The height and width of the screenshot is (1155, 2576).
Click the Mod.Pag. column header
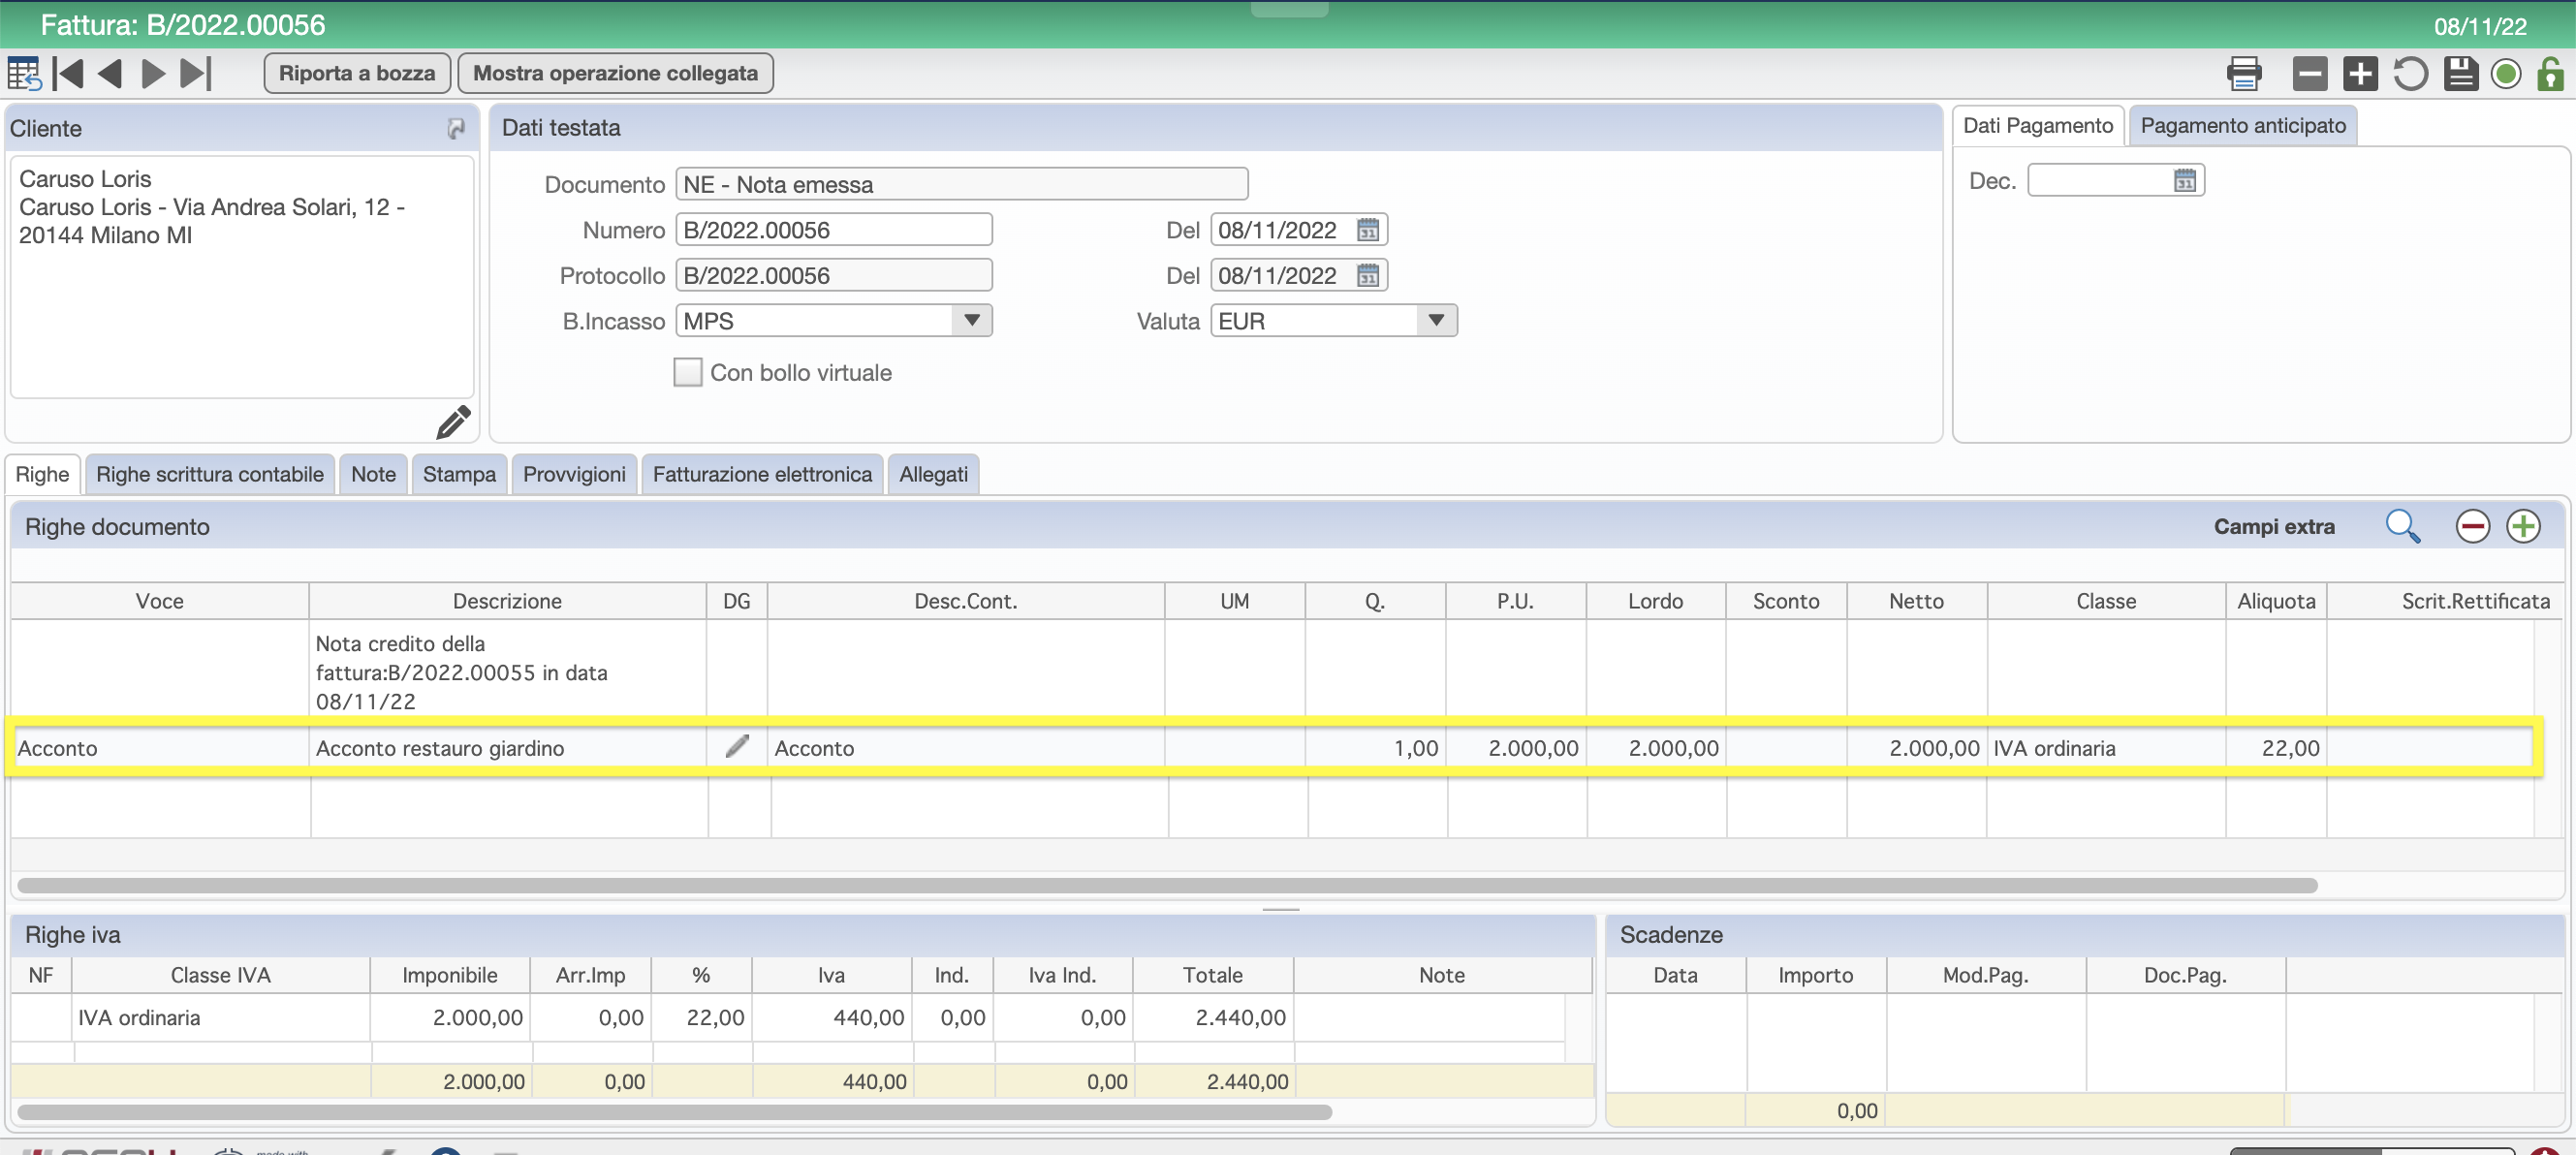click(x=1985, y=975)
